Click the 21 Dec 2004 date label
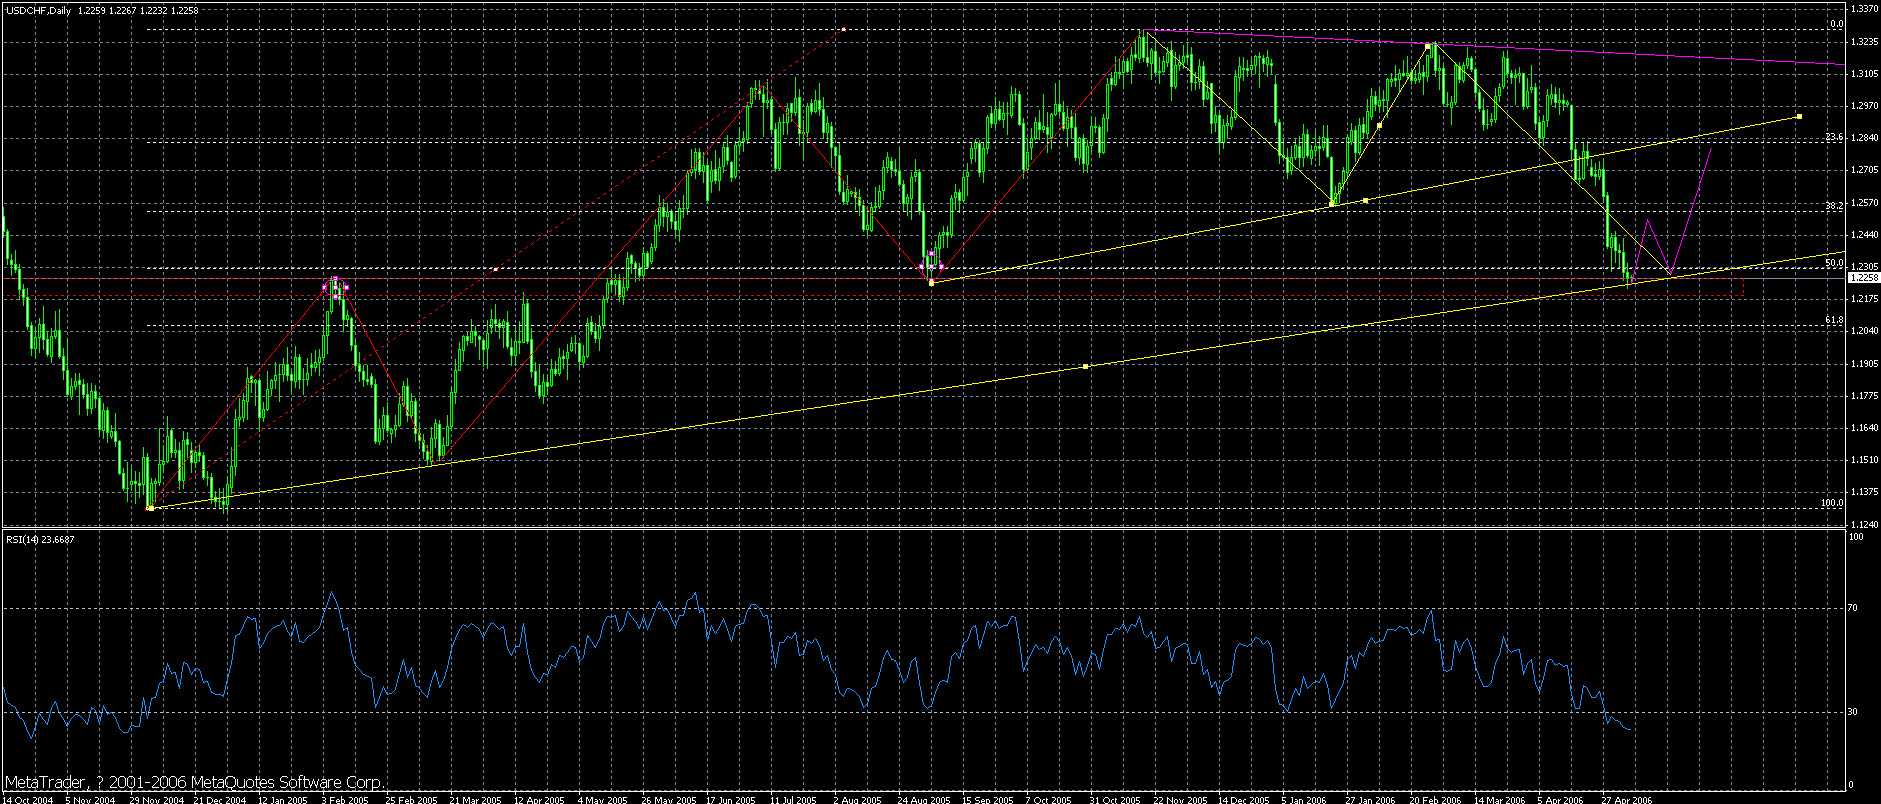The width and height of the screenshot is (1881, 804). coord(220,799)
